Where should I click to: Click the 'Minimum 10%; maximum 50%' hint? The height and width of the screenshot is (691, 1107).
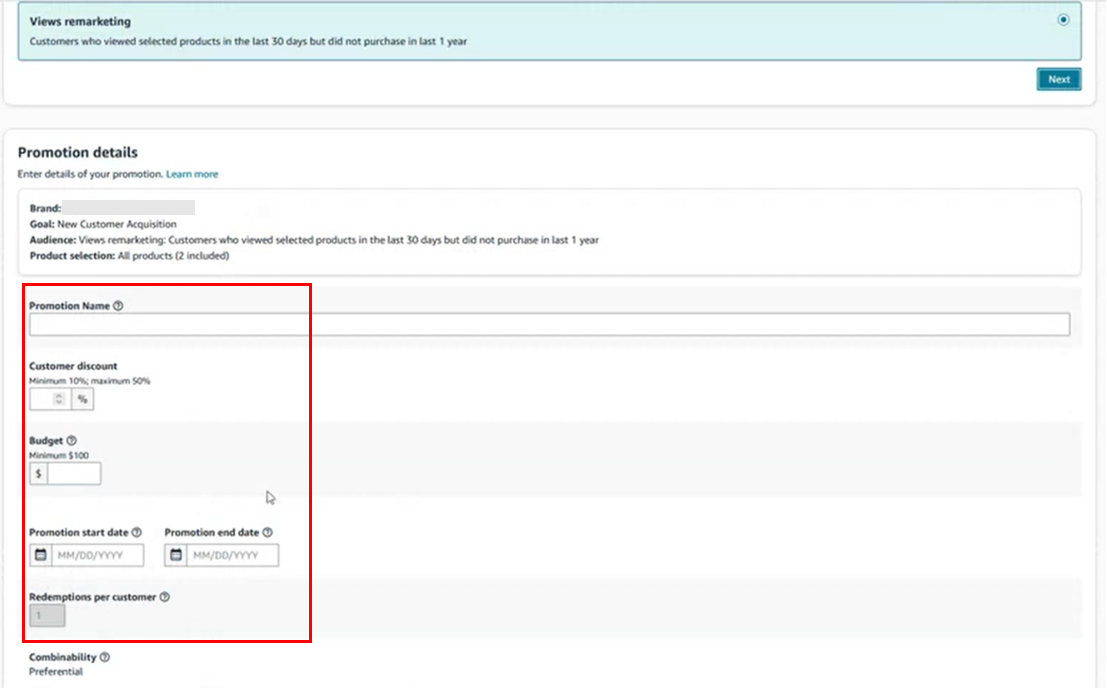pos(90,380)
